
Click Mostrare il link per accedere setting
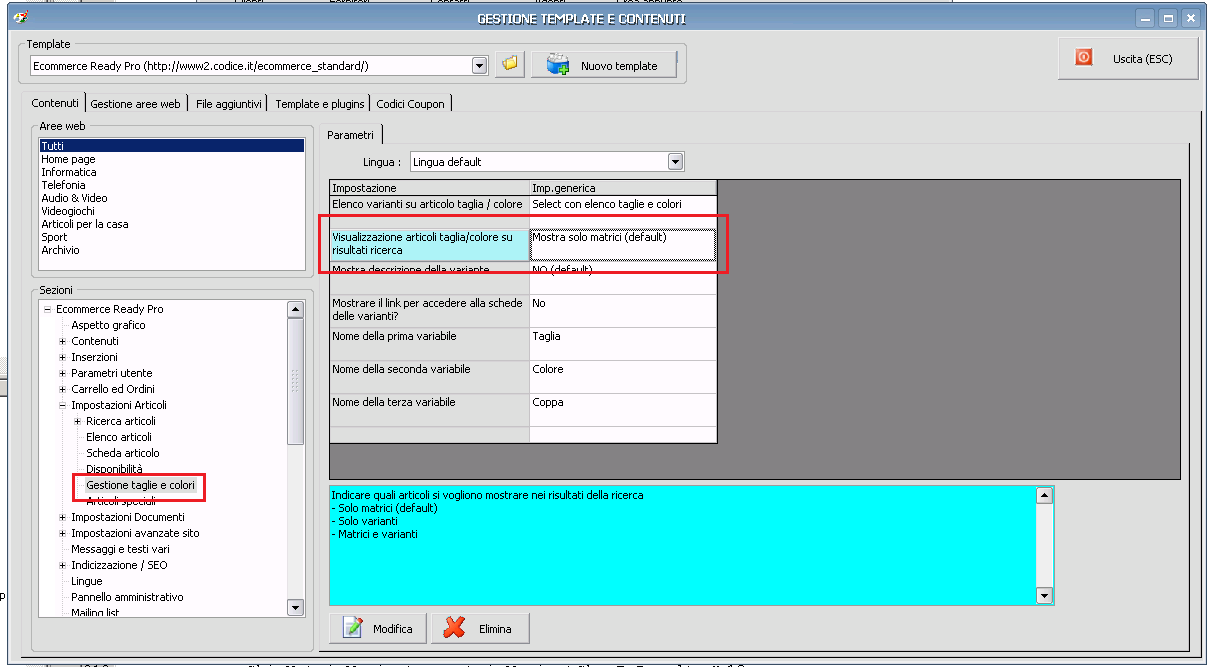pyautogui.click(x=429, y=310)
